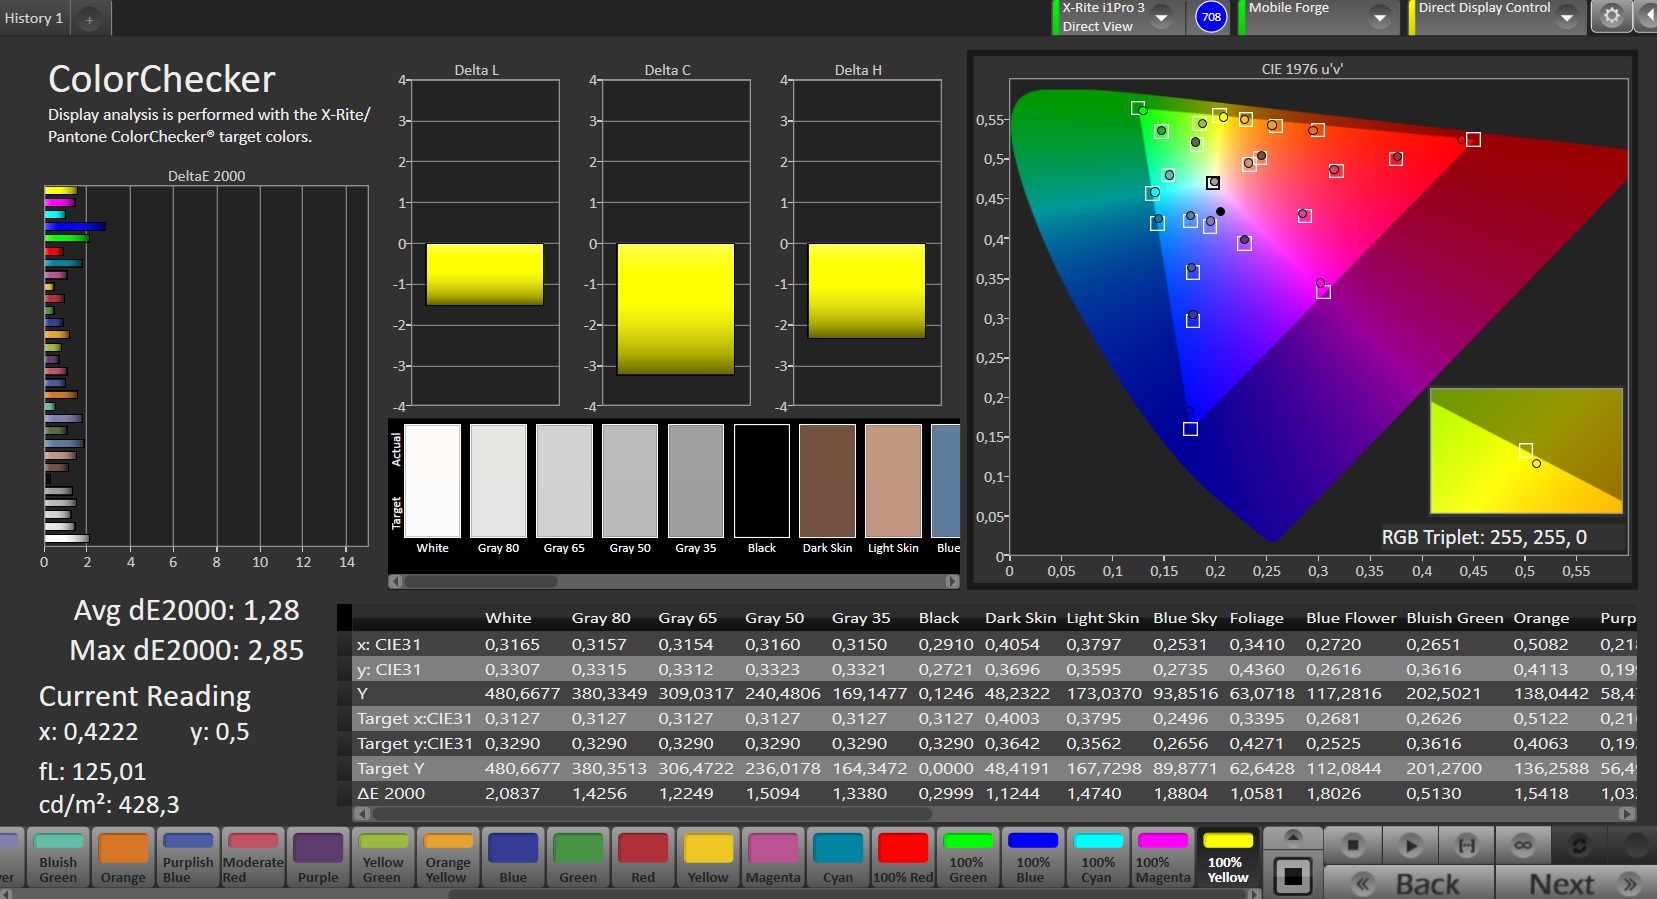The width and height of the screenshot is (1657, 899).
Task: Expand the up arrow above the pattern square
Action: (x=1292, y=837)
